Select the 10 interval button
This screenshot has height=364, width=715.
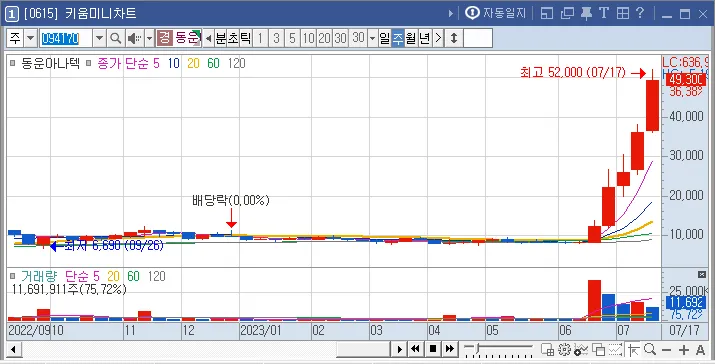[x=308, y=38]
